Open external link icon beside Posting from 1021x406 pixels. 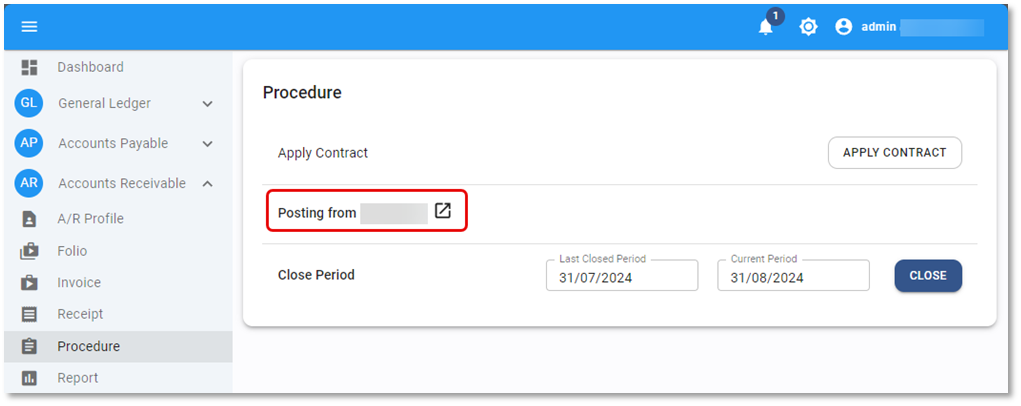(443, 212)
